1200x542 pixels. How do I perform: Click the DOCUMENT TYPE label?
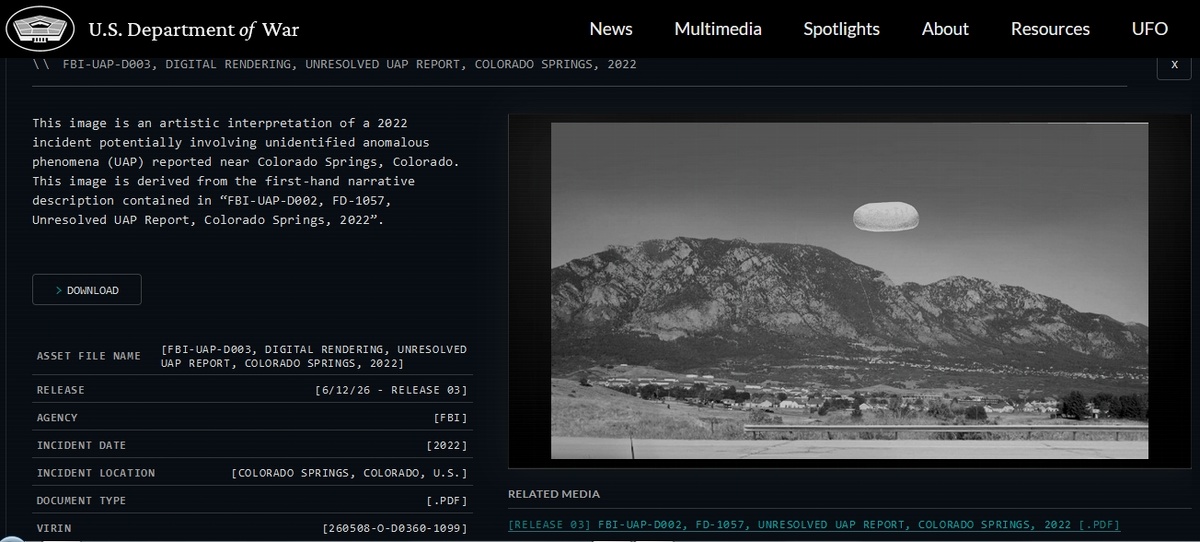pyautogui.click(x=82, y=500)
